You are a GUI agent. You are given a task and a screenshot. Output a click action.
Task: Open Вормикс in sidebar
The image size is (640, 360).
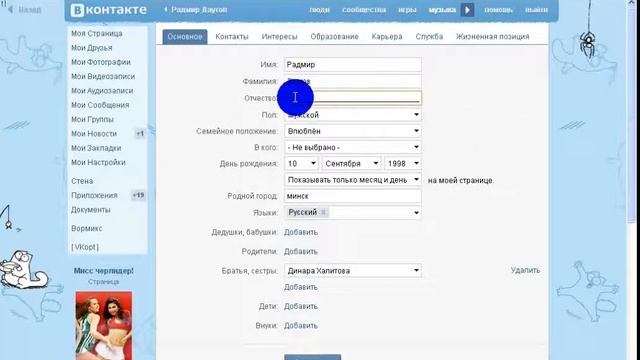point(87,228)
